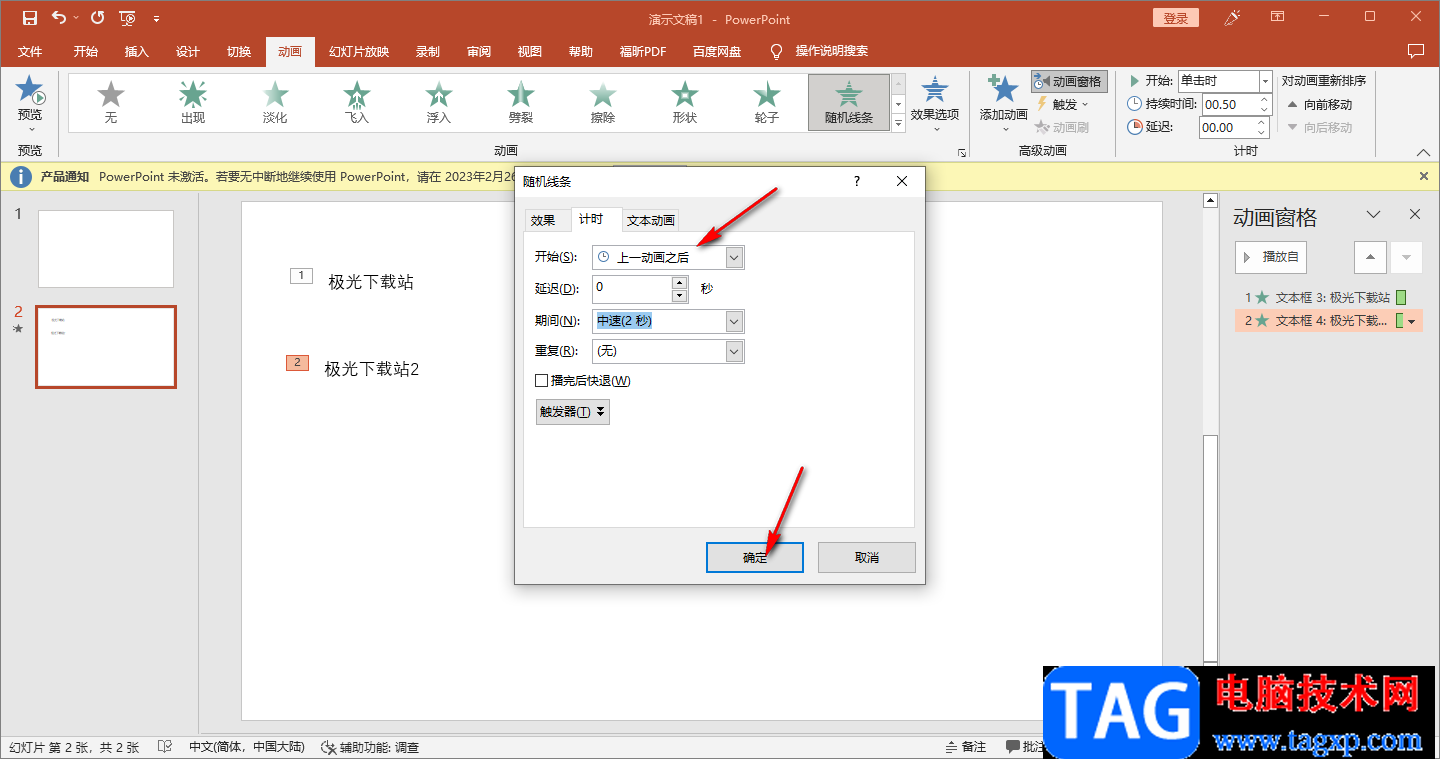Open the 文件 file menu

click(x=30, y=52)
